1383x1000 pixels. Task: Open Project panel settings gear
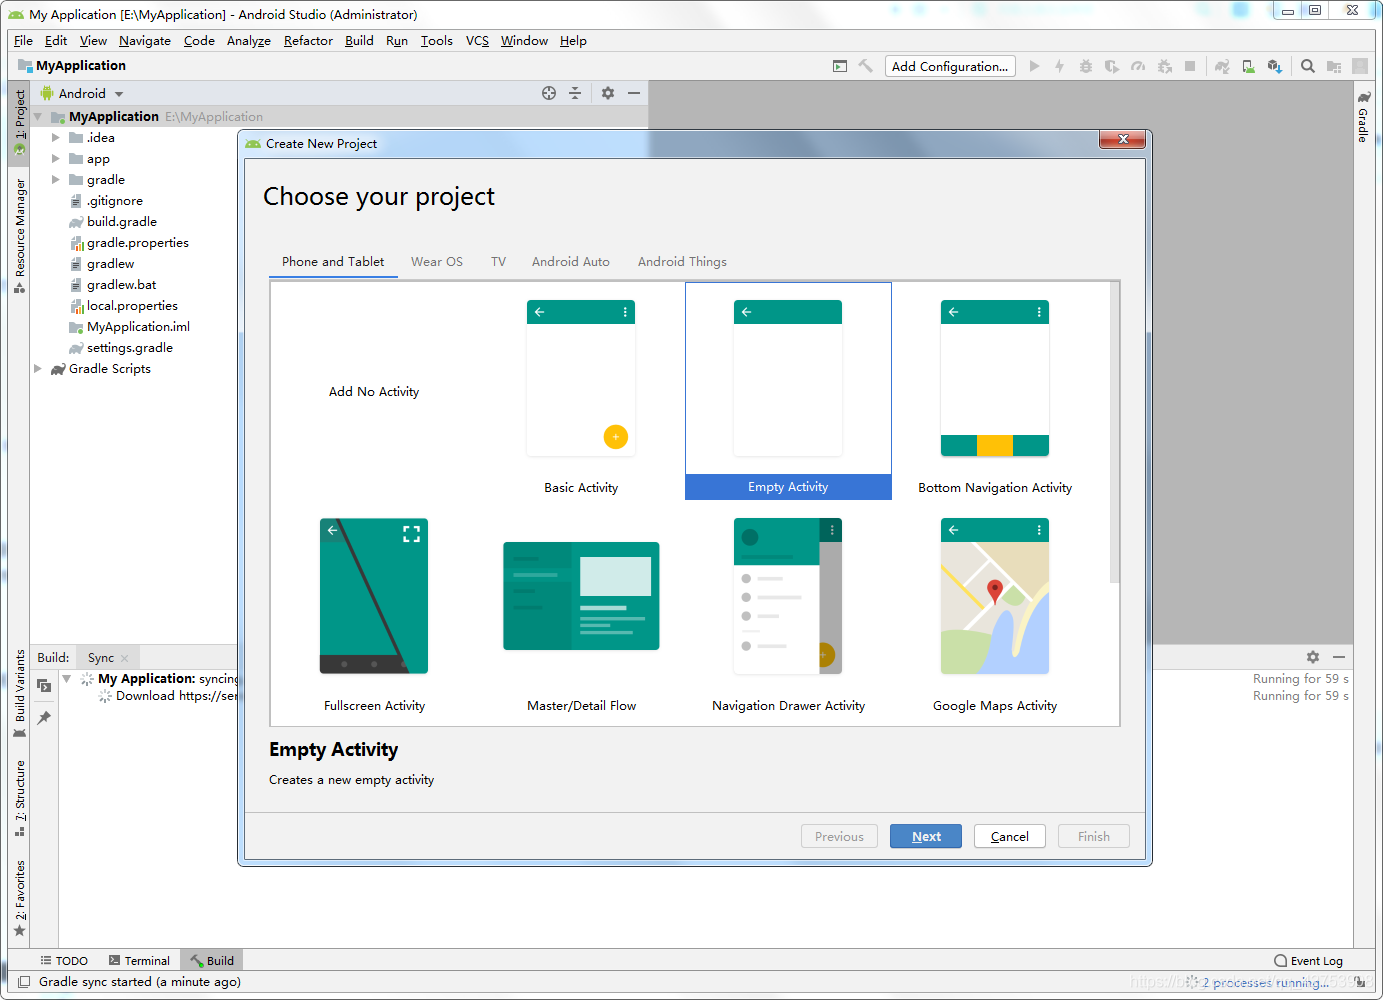click(x=608, y=93)
